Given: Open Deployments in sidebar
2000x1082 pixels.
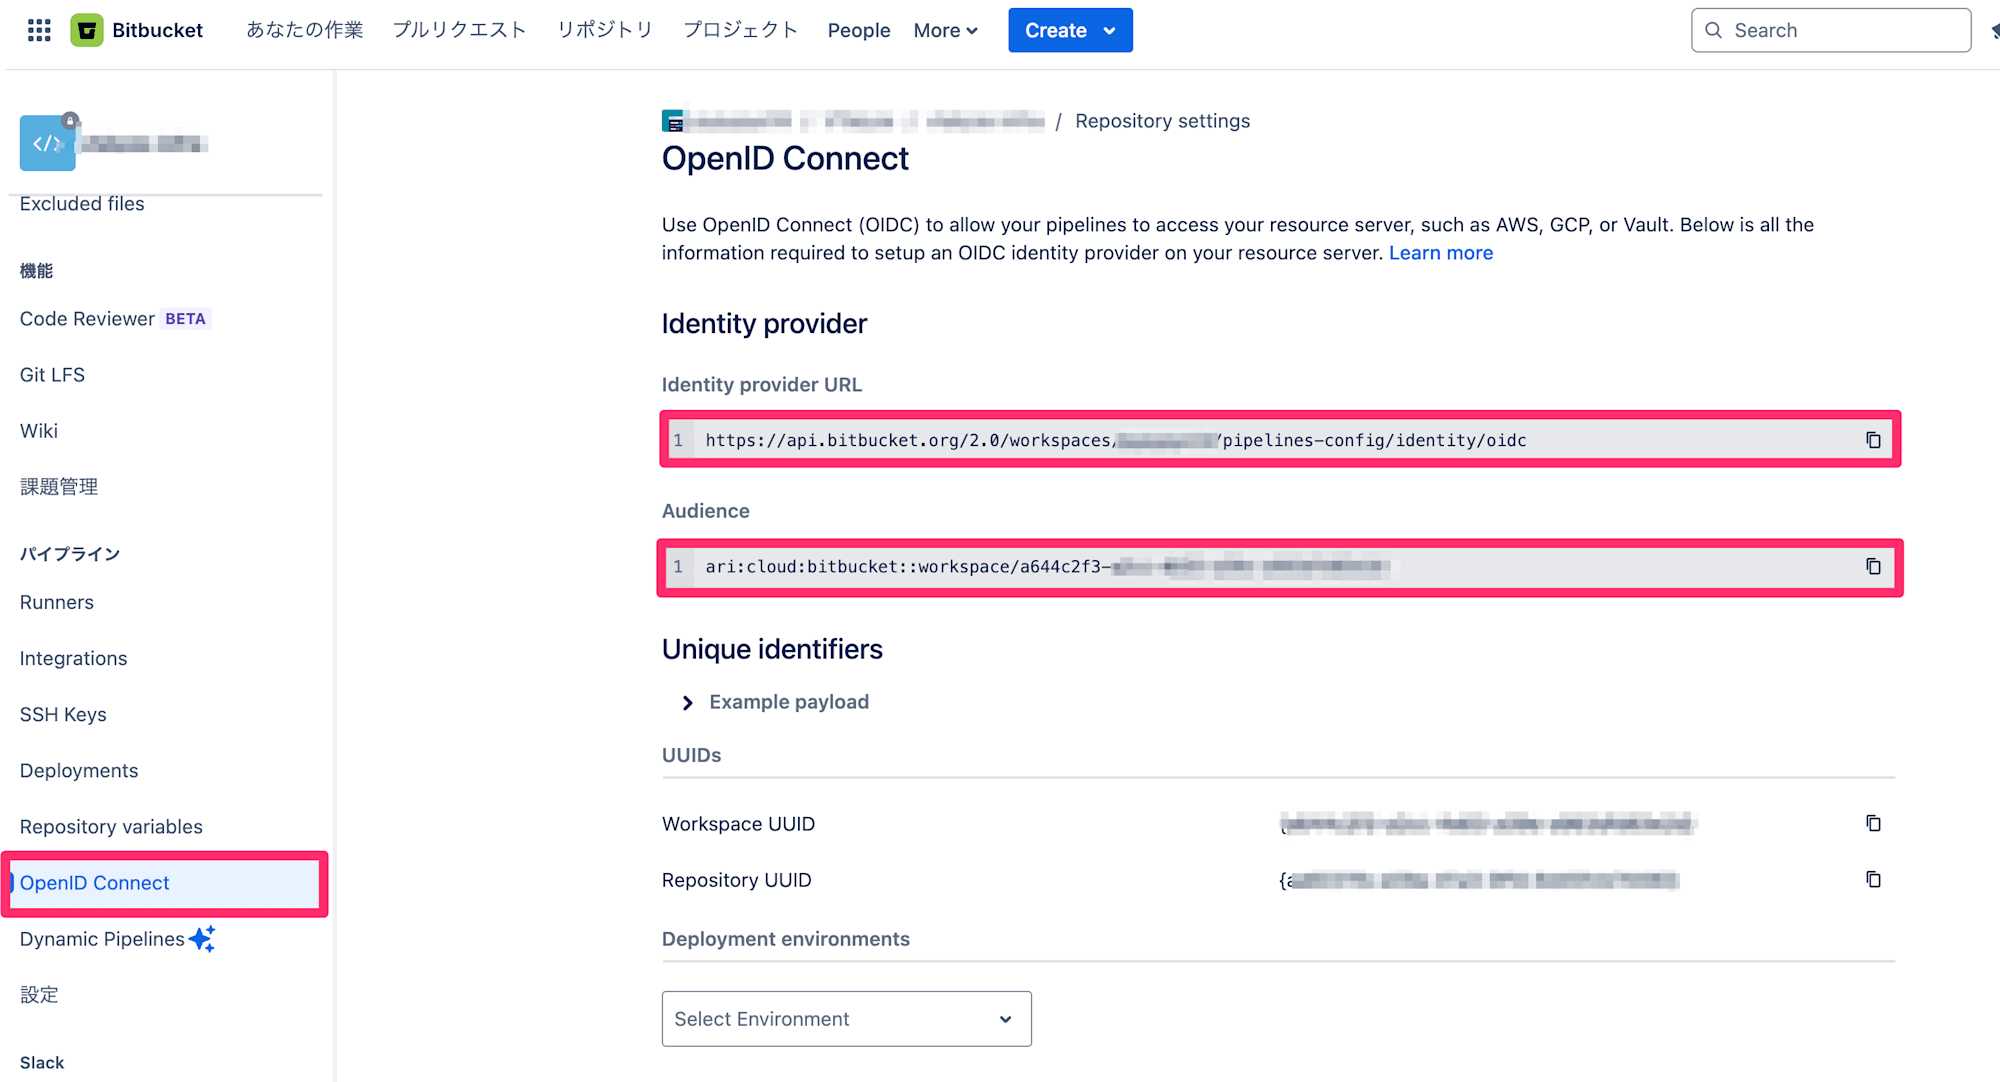Looking at the screenshot, I should pos(79,771).
